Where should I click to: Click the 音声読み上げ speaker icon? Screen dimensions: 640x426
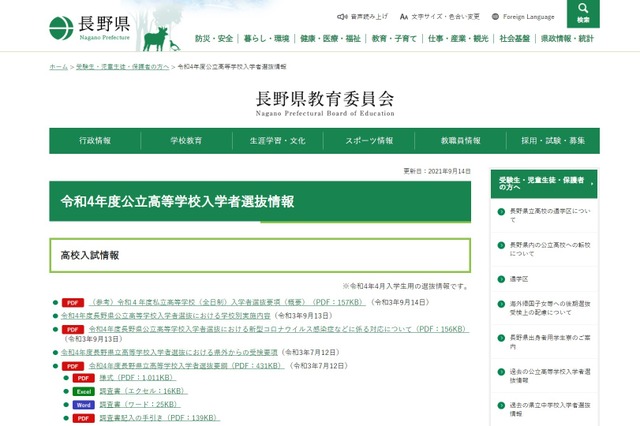(x=342, y=17)
